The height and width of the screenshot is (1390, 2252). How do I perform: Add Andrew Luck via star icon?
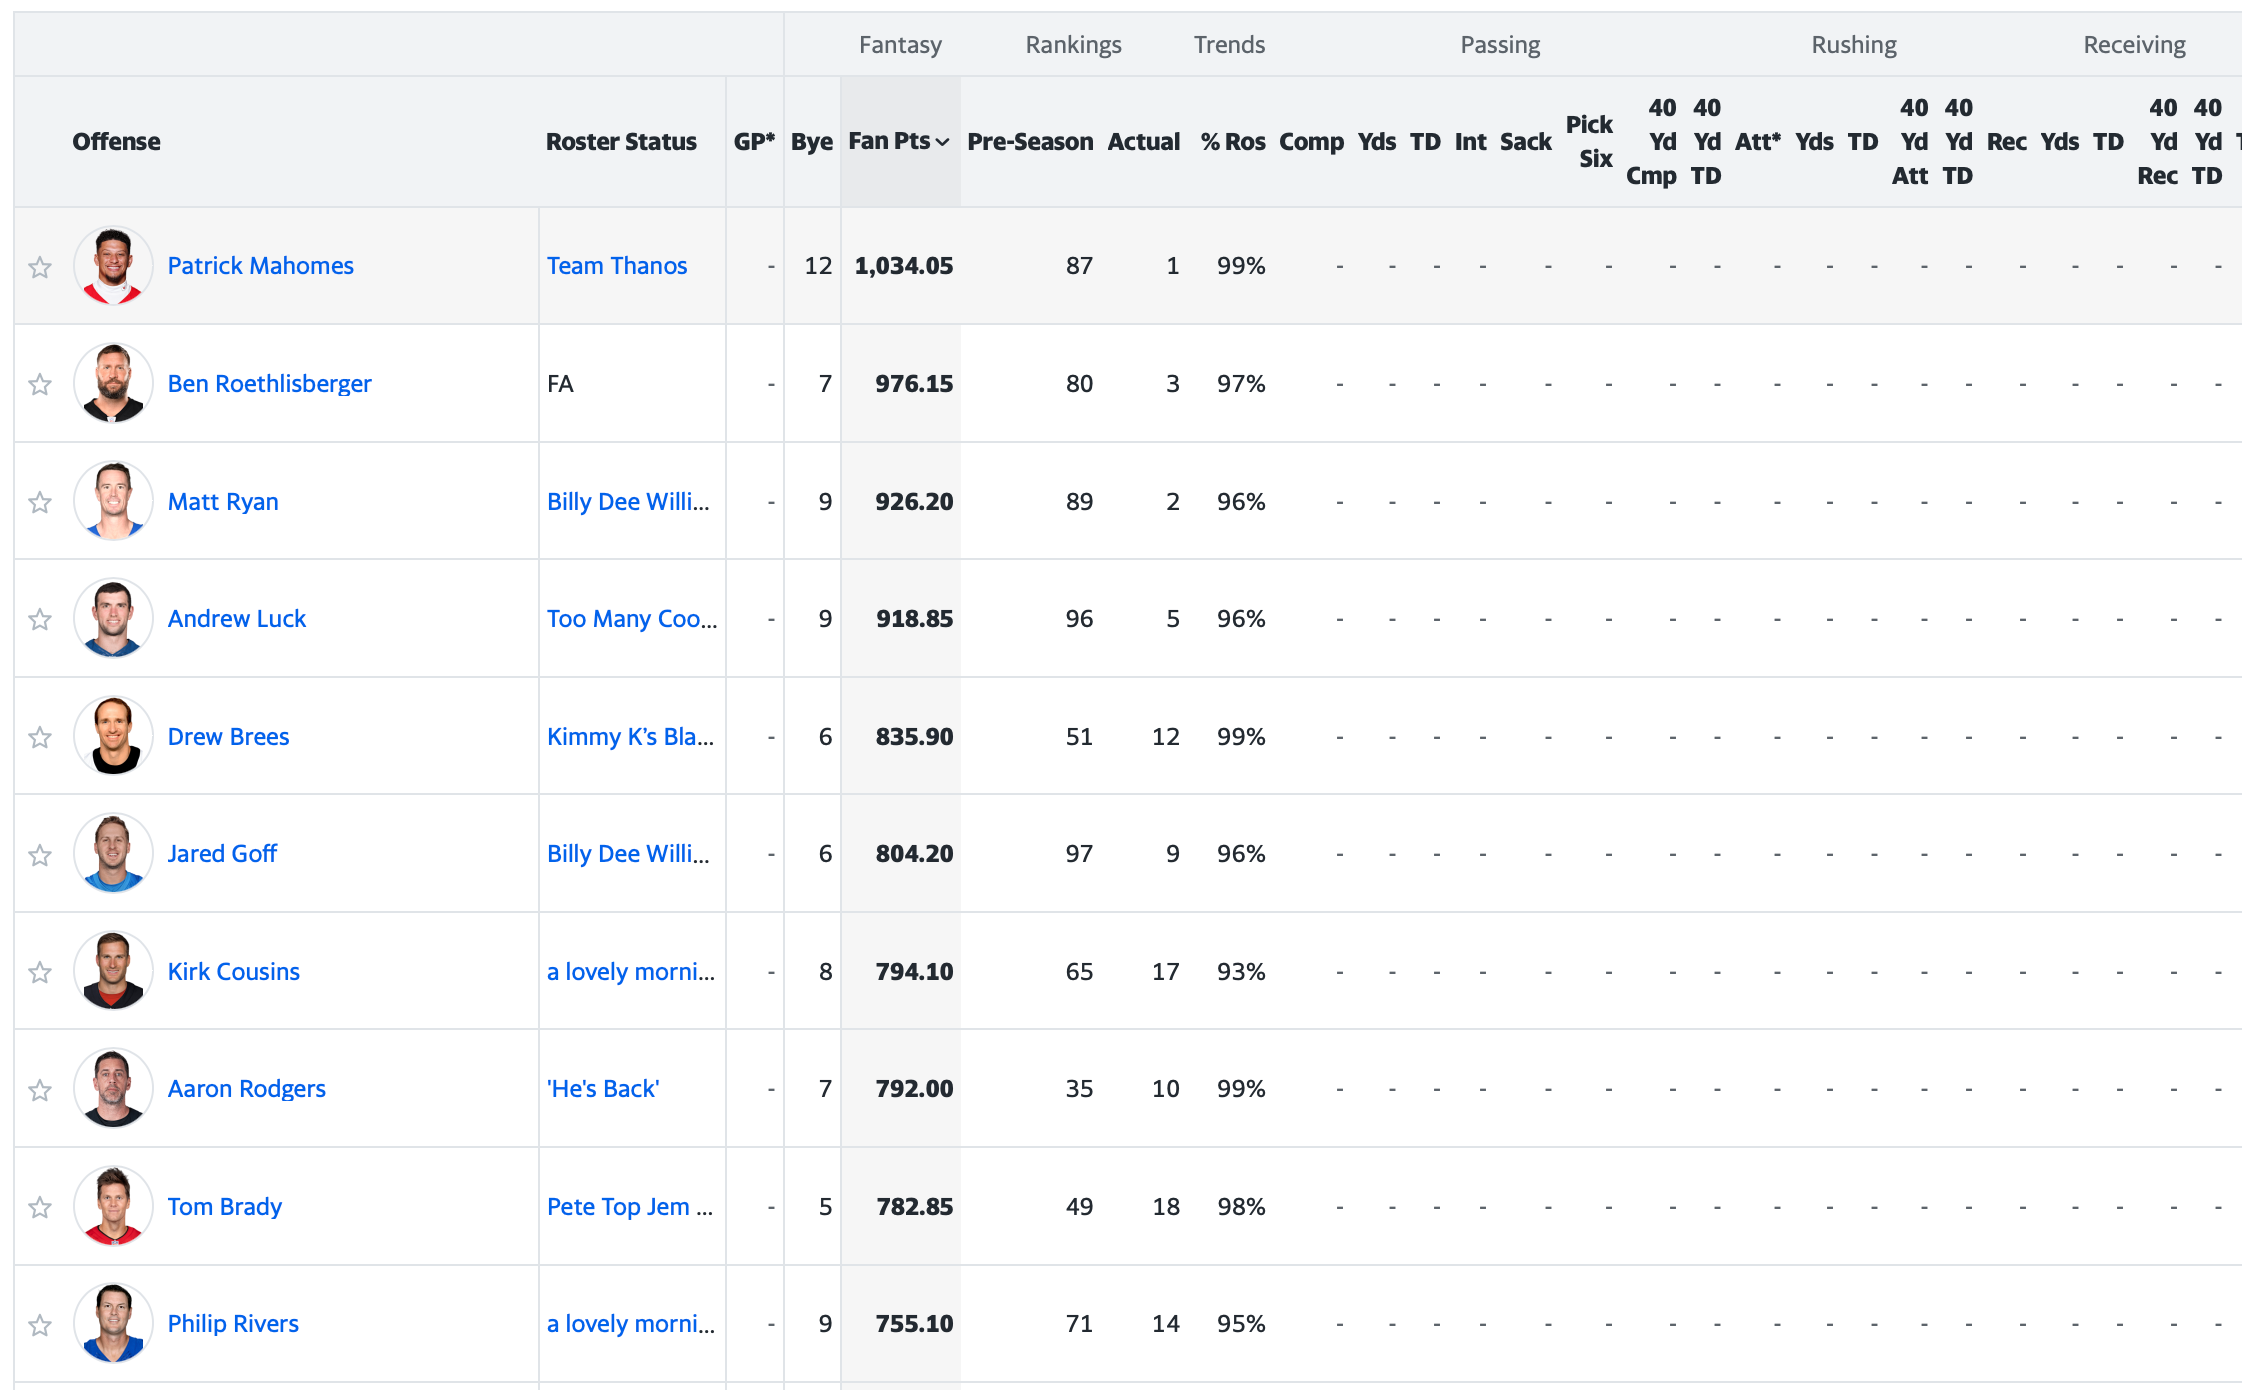[x=40, y=619]
